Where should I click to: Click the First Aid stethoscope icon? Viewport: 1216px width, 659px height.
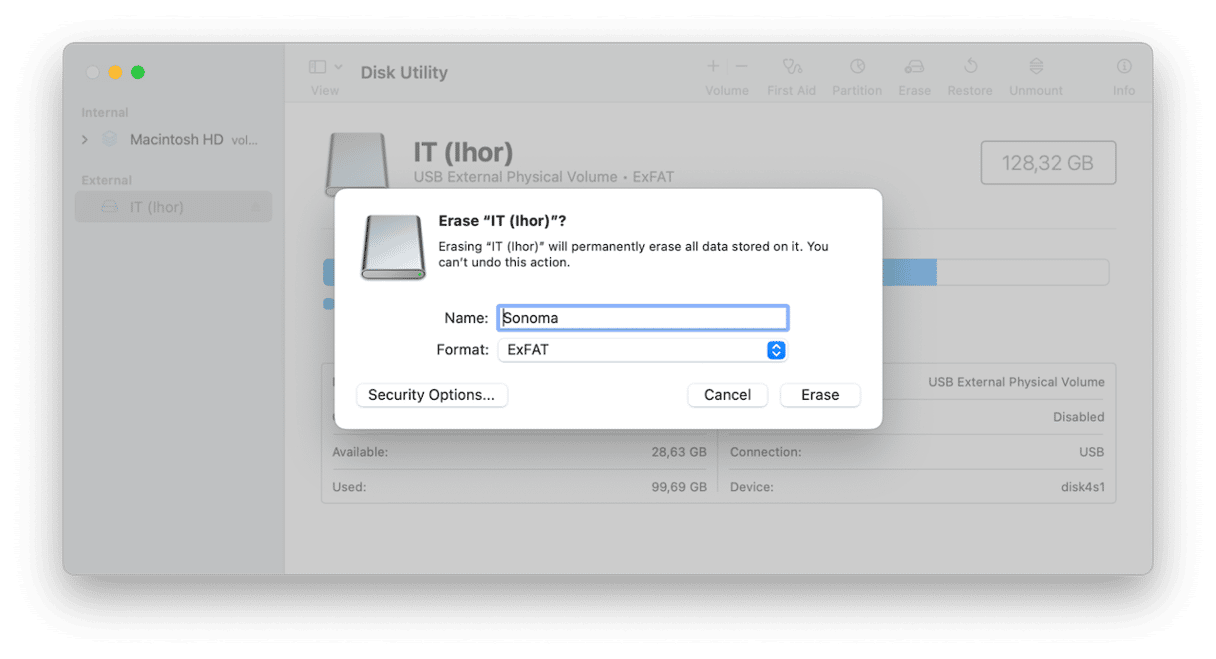pyautogui.click(x=792, y=67)
